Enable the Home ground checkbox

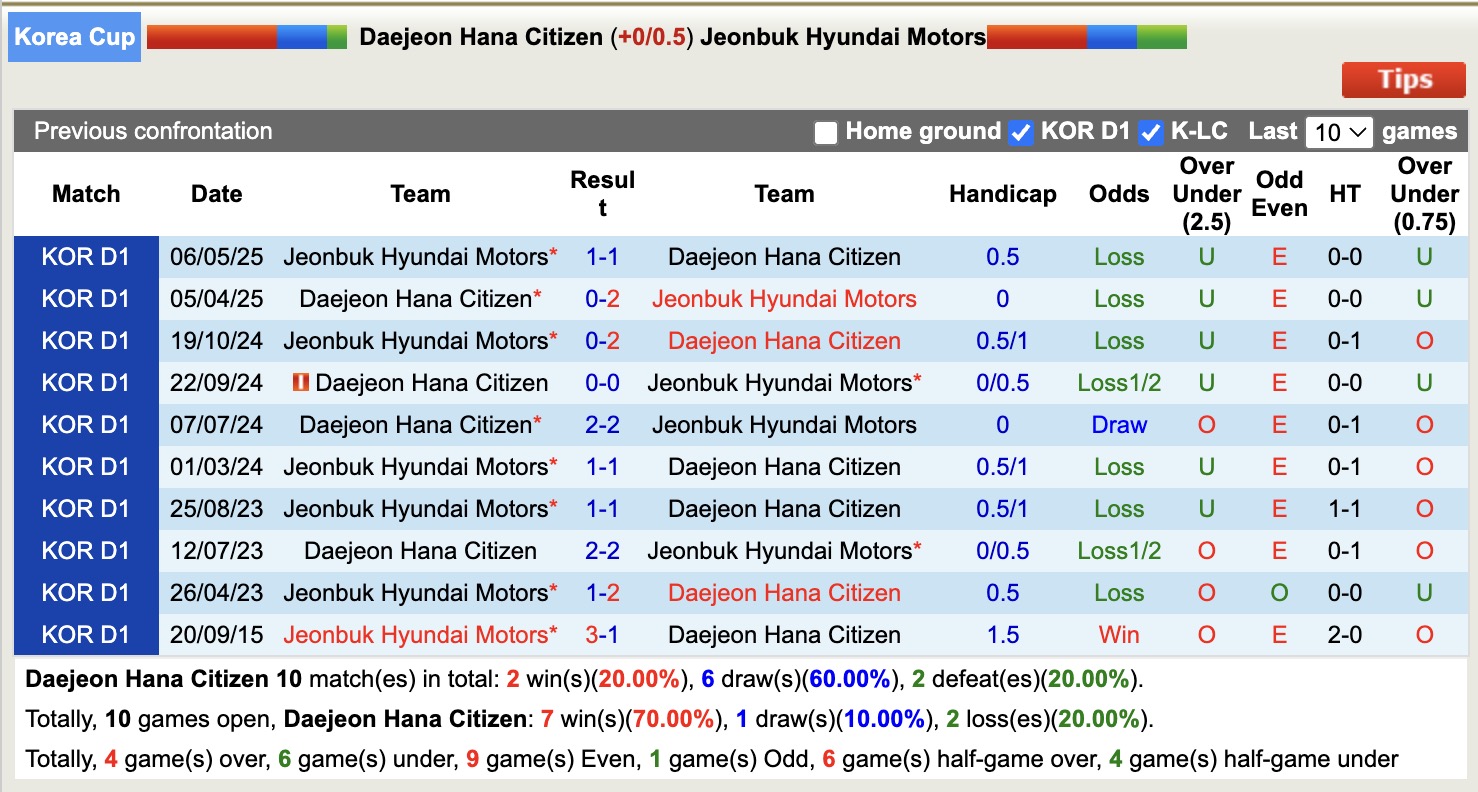[826, 131]
